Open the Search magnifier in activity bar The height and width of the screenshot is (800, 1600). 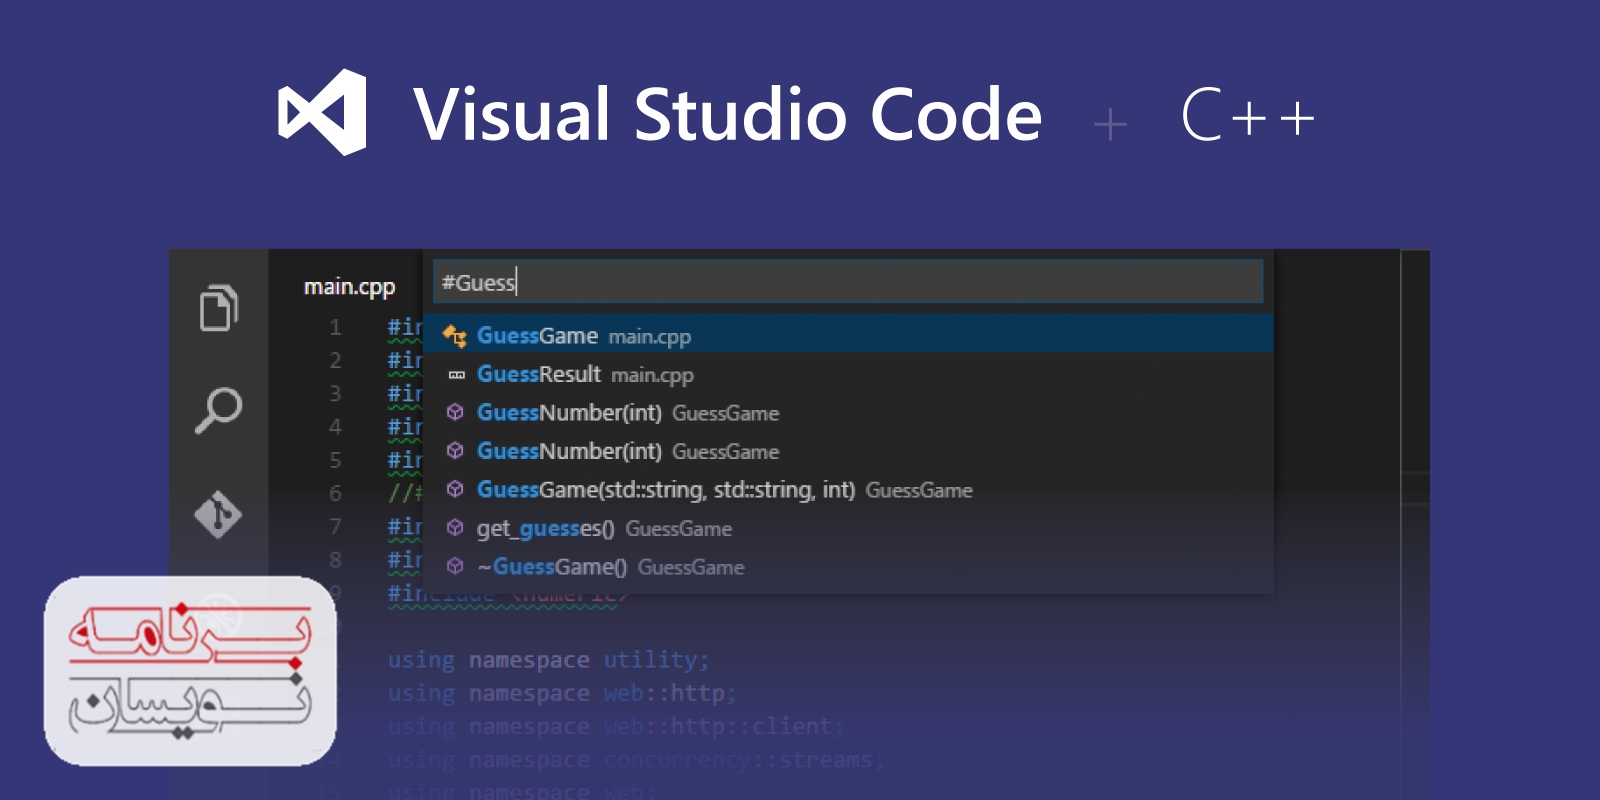pos(218,410)
